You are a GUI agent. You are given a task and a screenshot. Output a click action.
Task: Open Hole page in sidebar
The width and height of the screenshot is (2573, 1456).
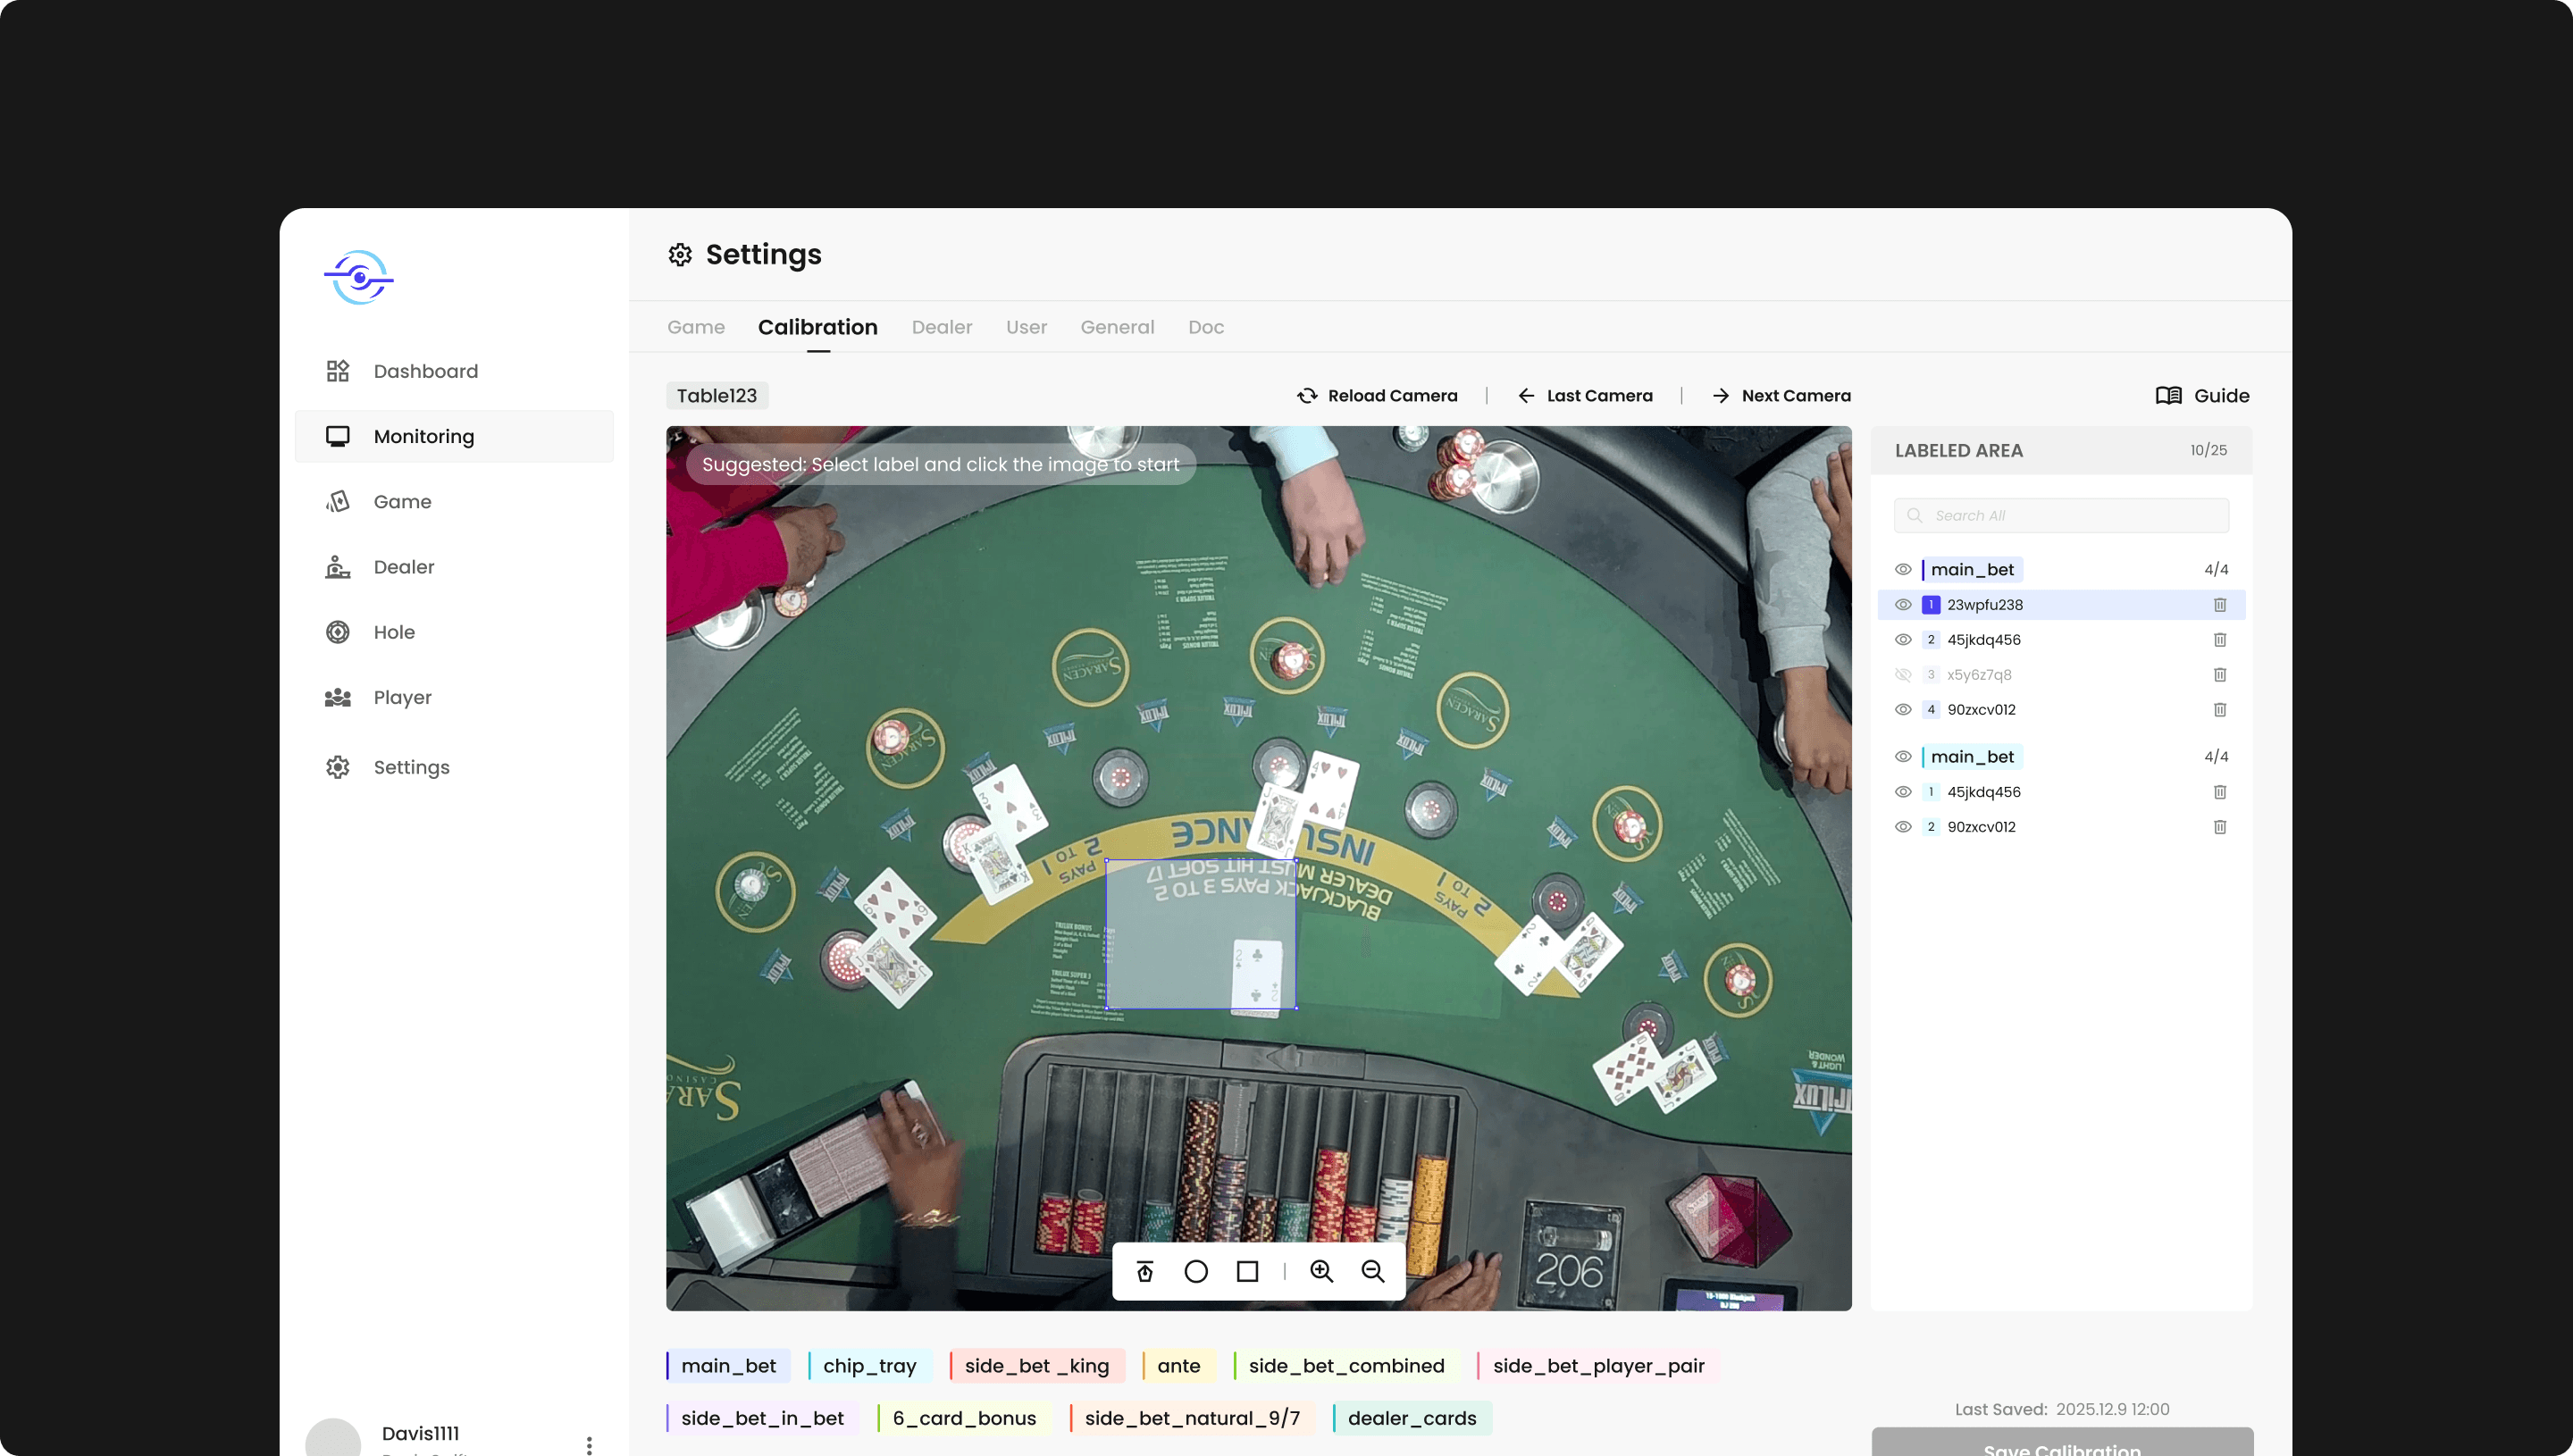tap(394, 632)
